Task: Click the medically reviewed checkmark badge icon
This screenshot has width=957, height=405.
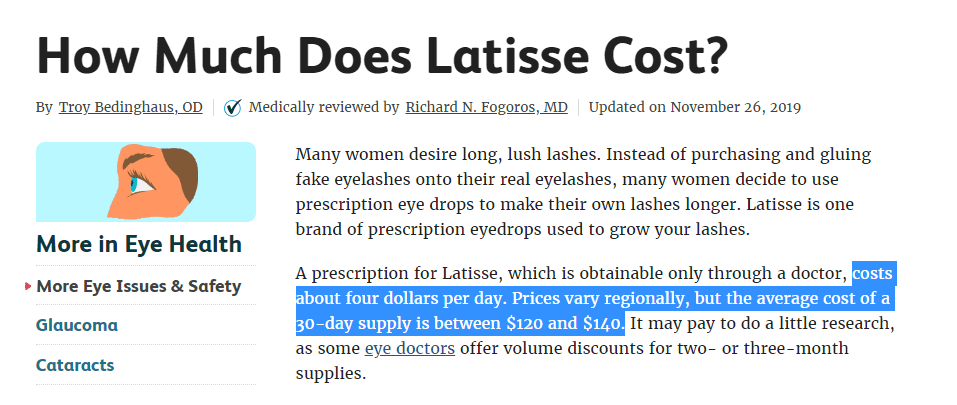Action: [x=233, y=108]
